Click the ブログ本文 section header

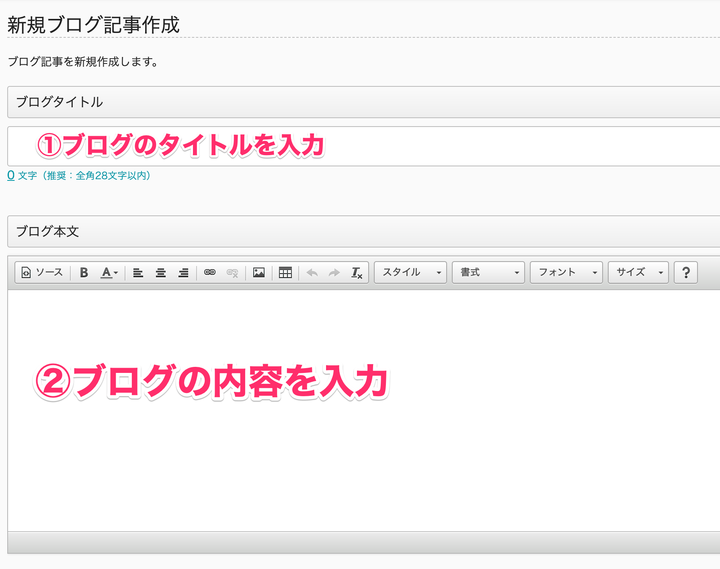pyautogui.click(x=364, y=231)
